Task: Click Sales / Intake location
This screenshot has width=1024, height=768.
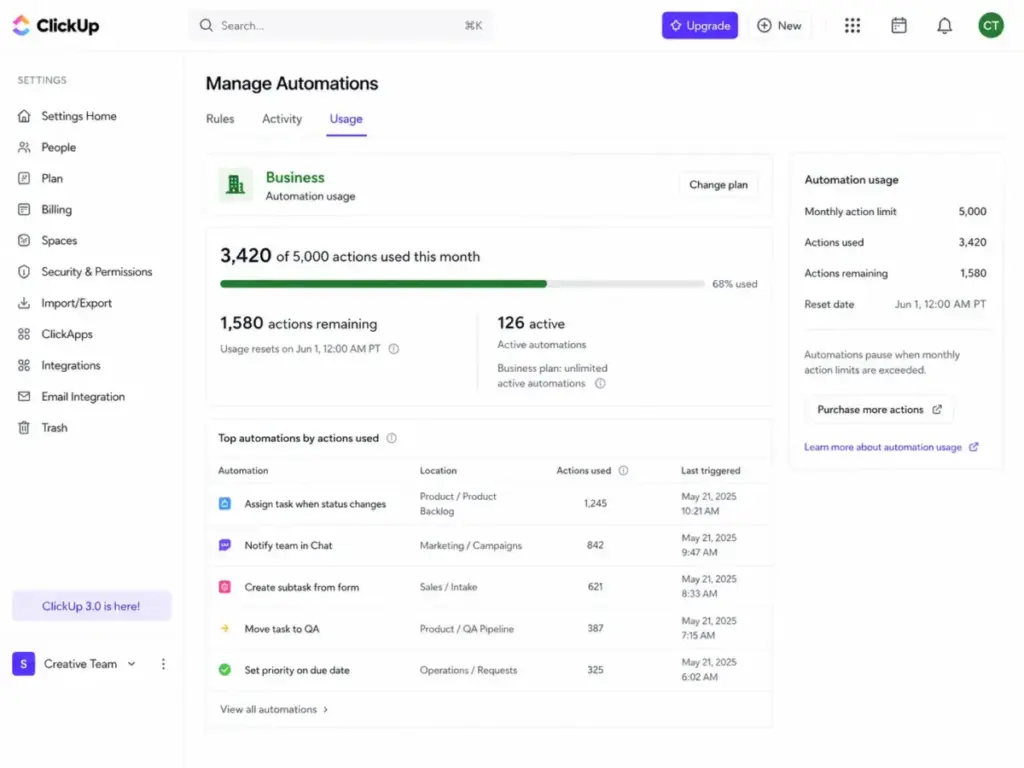Action: (x=449, y=587)
